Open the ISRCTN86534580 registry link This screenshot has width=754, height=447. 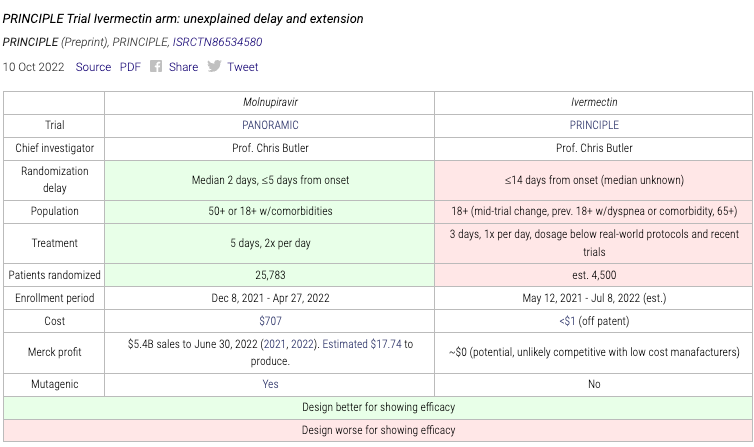[217, 42]
